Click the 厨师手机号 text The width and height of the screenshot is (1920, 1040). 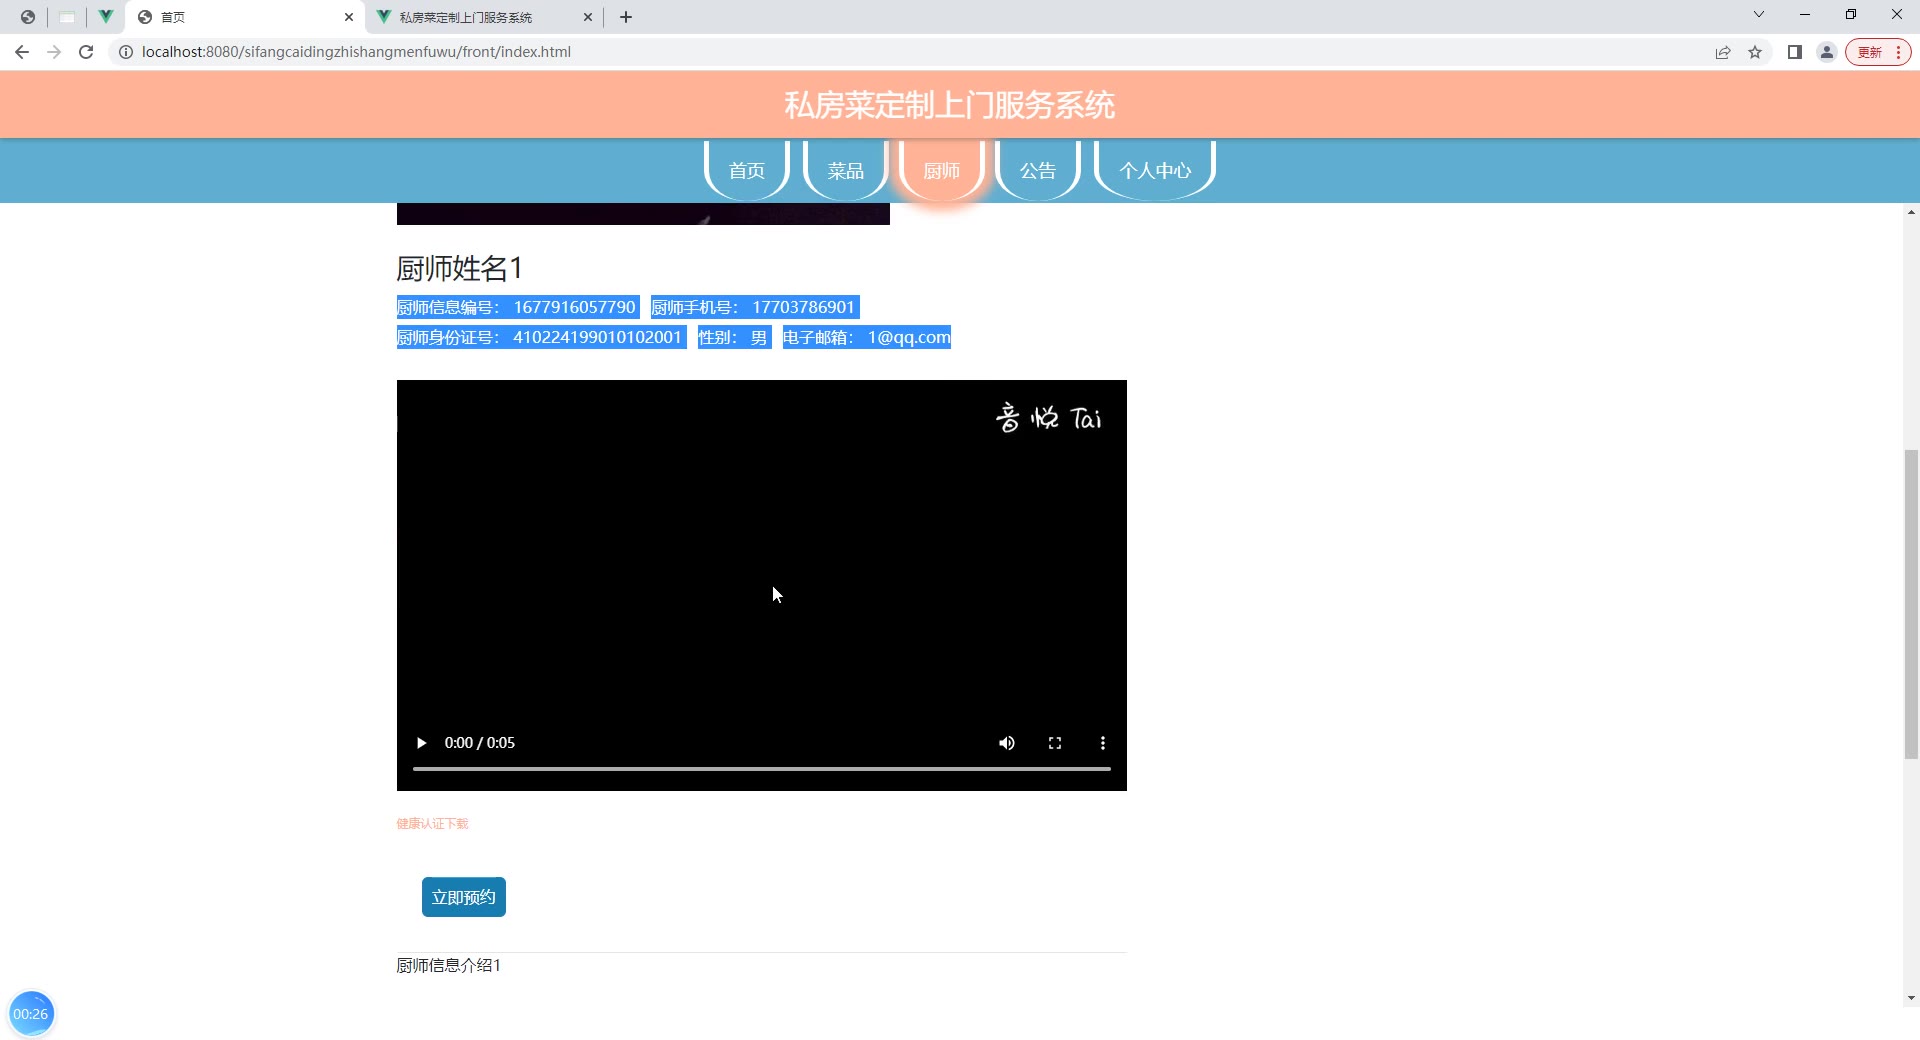coord(755,307)
